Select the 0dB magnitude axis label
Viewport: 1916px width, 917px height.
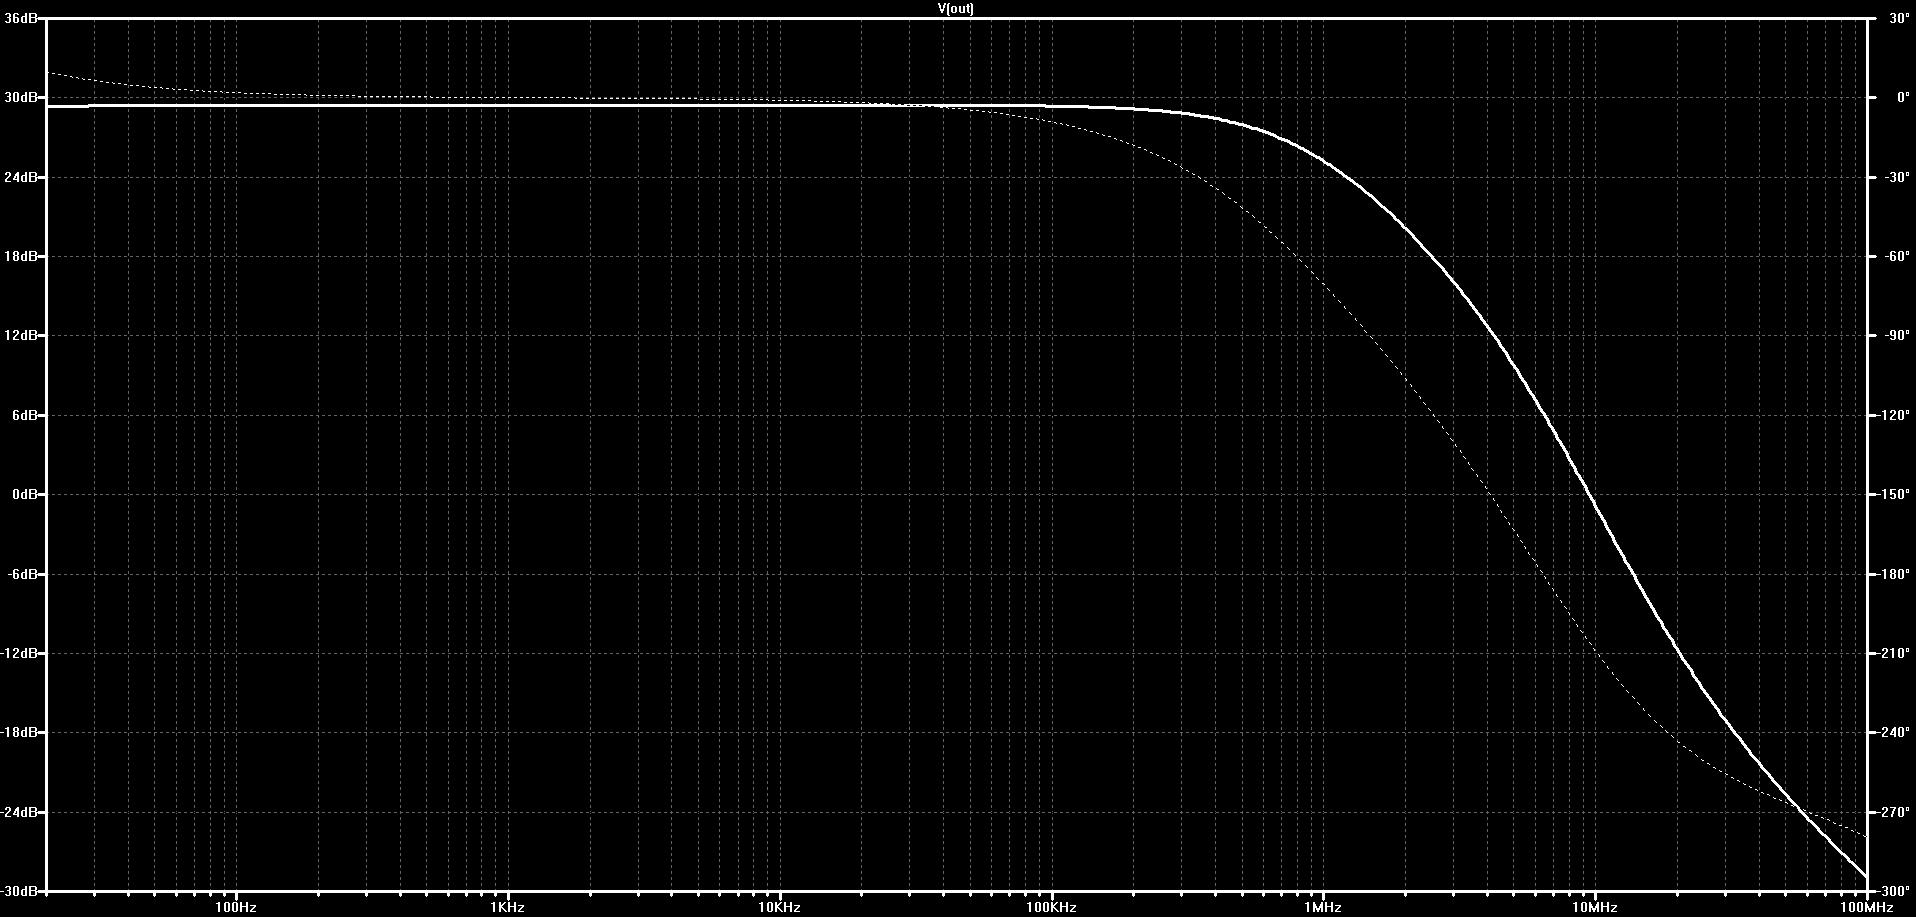(24, 495)
